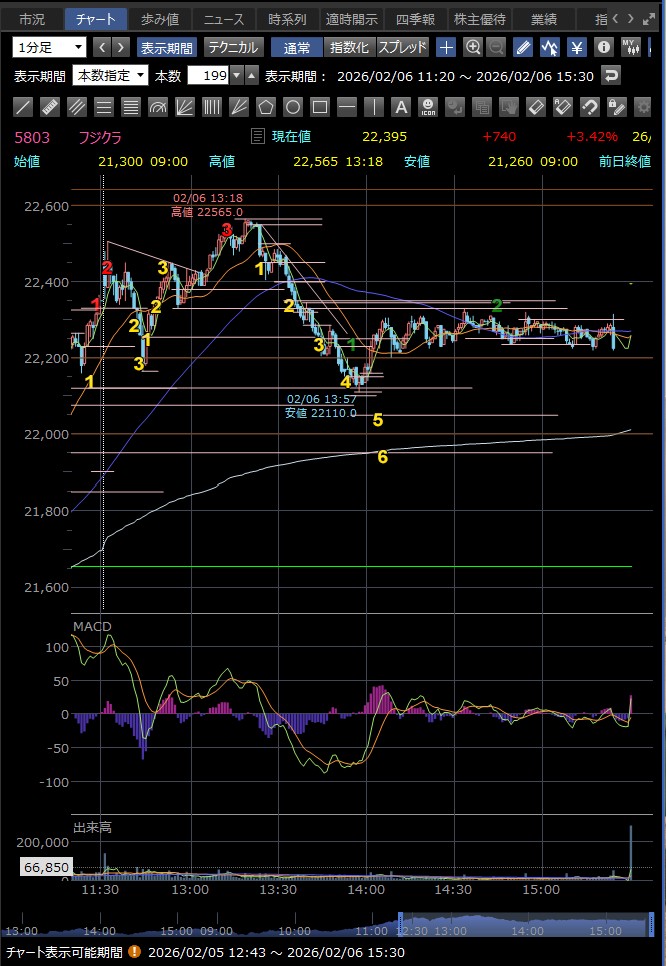Screen dimensions: 666x966
Task: Click the zoom in magnifier icon
Action: tap(472, 47)
